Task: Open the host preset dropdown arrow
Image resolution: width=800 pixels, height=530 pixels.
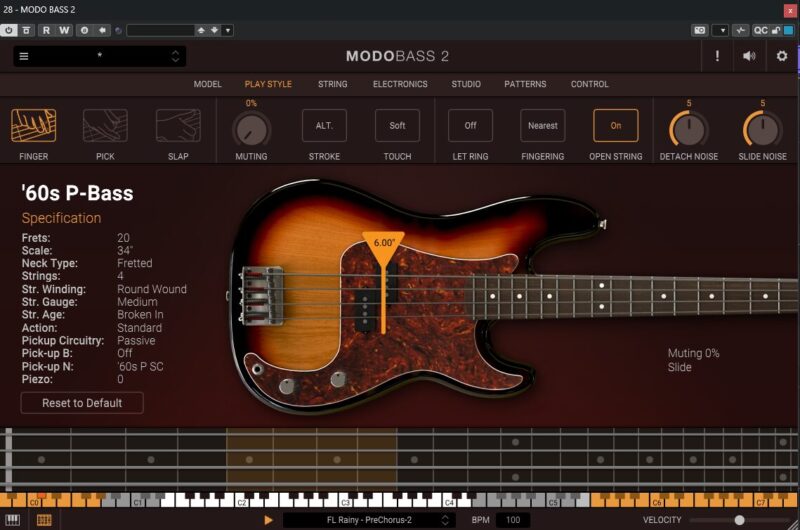Action: [228, 31]
